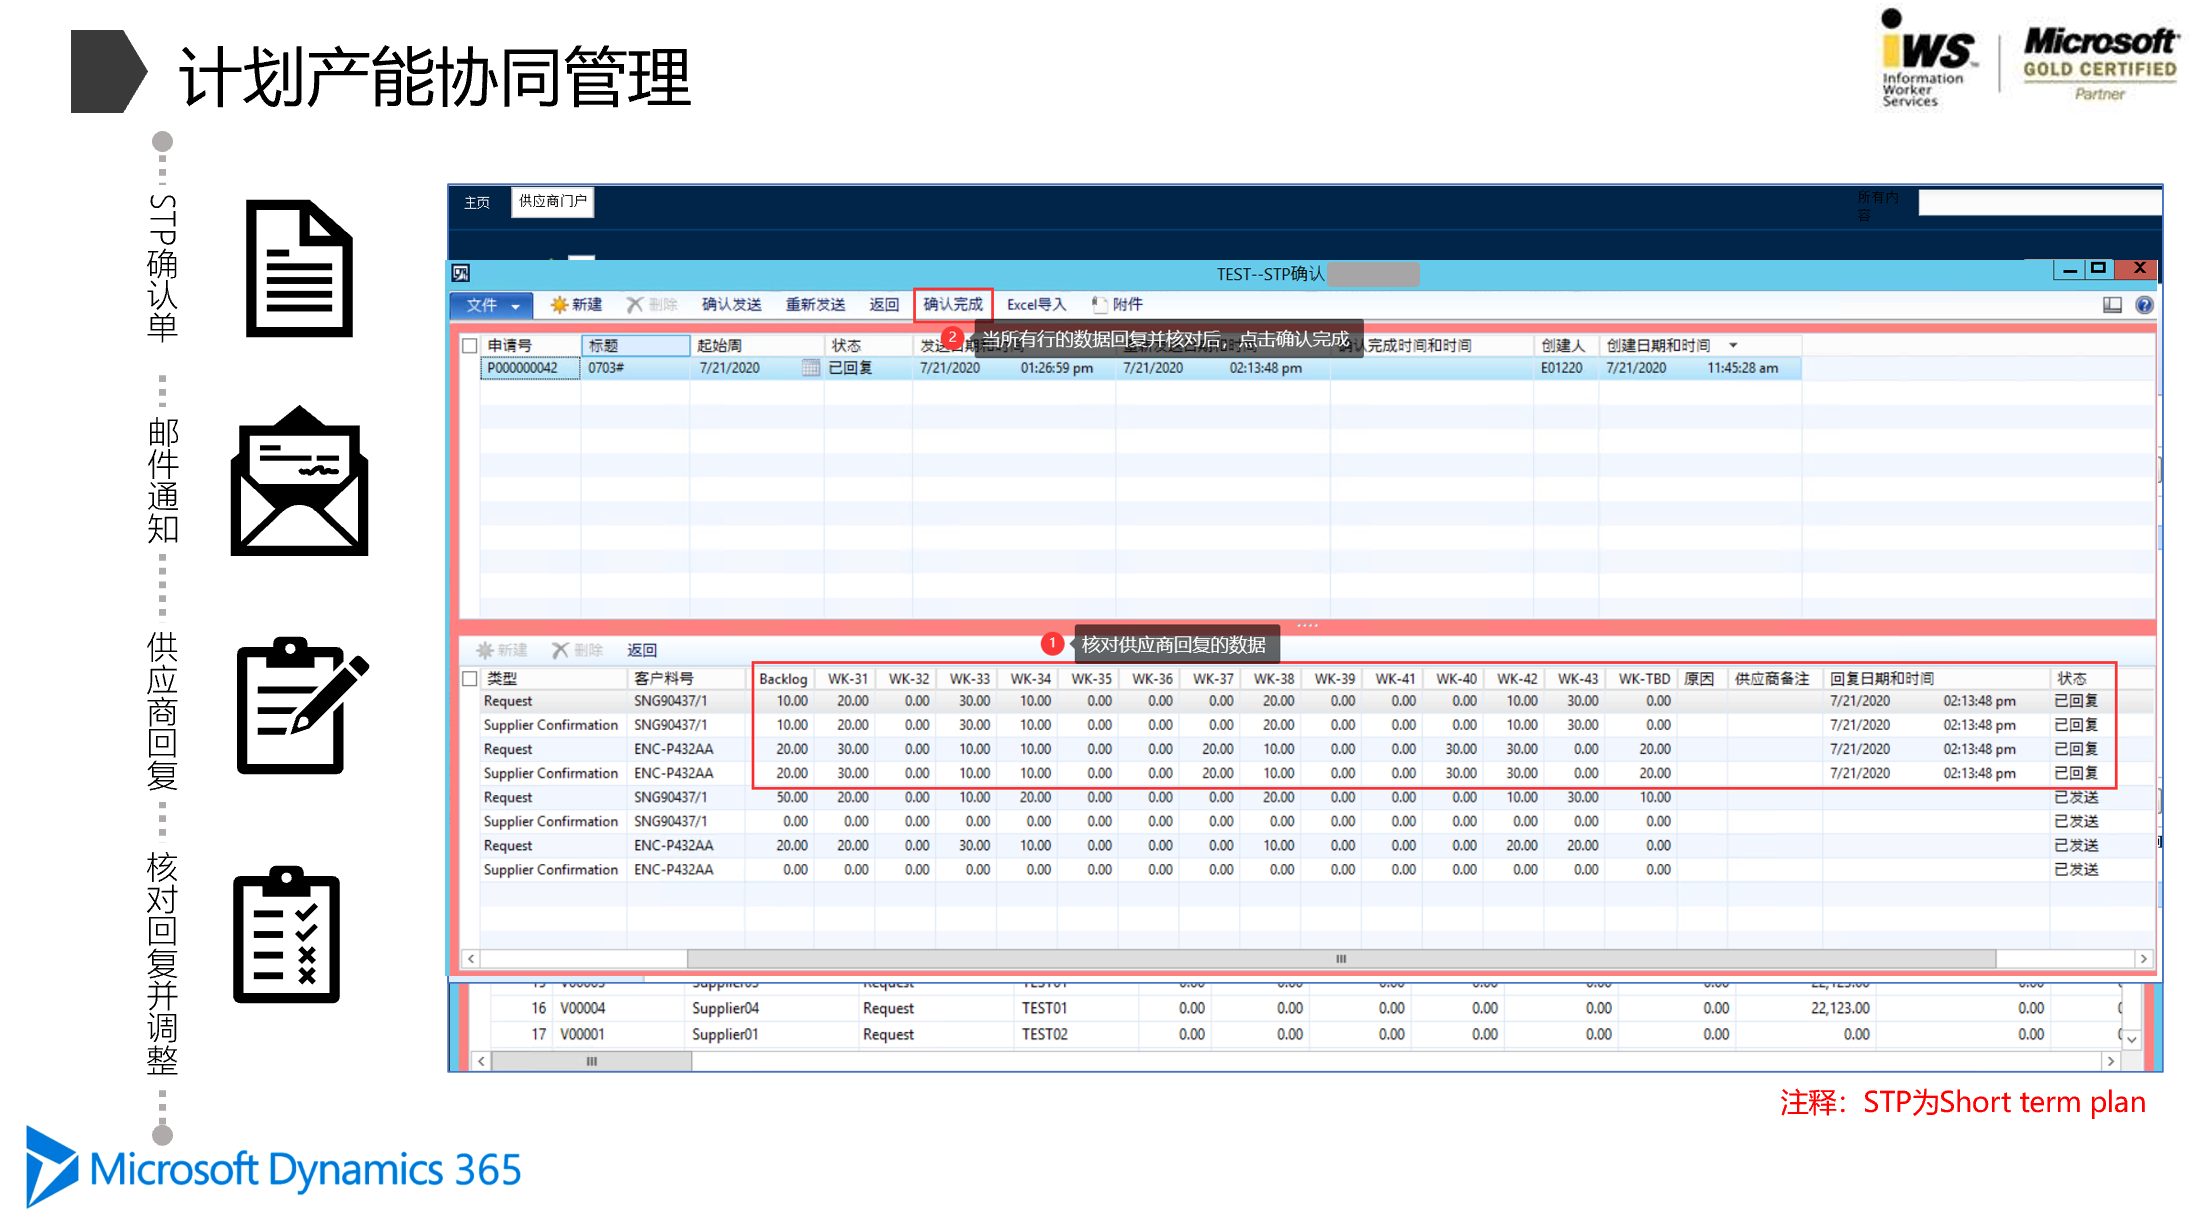The height and width of the screenshot is (1231, 2196).
Task: Click lower grid horizontal scrollbar right arrow
Action: coord(2143,959)
